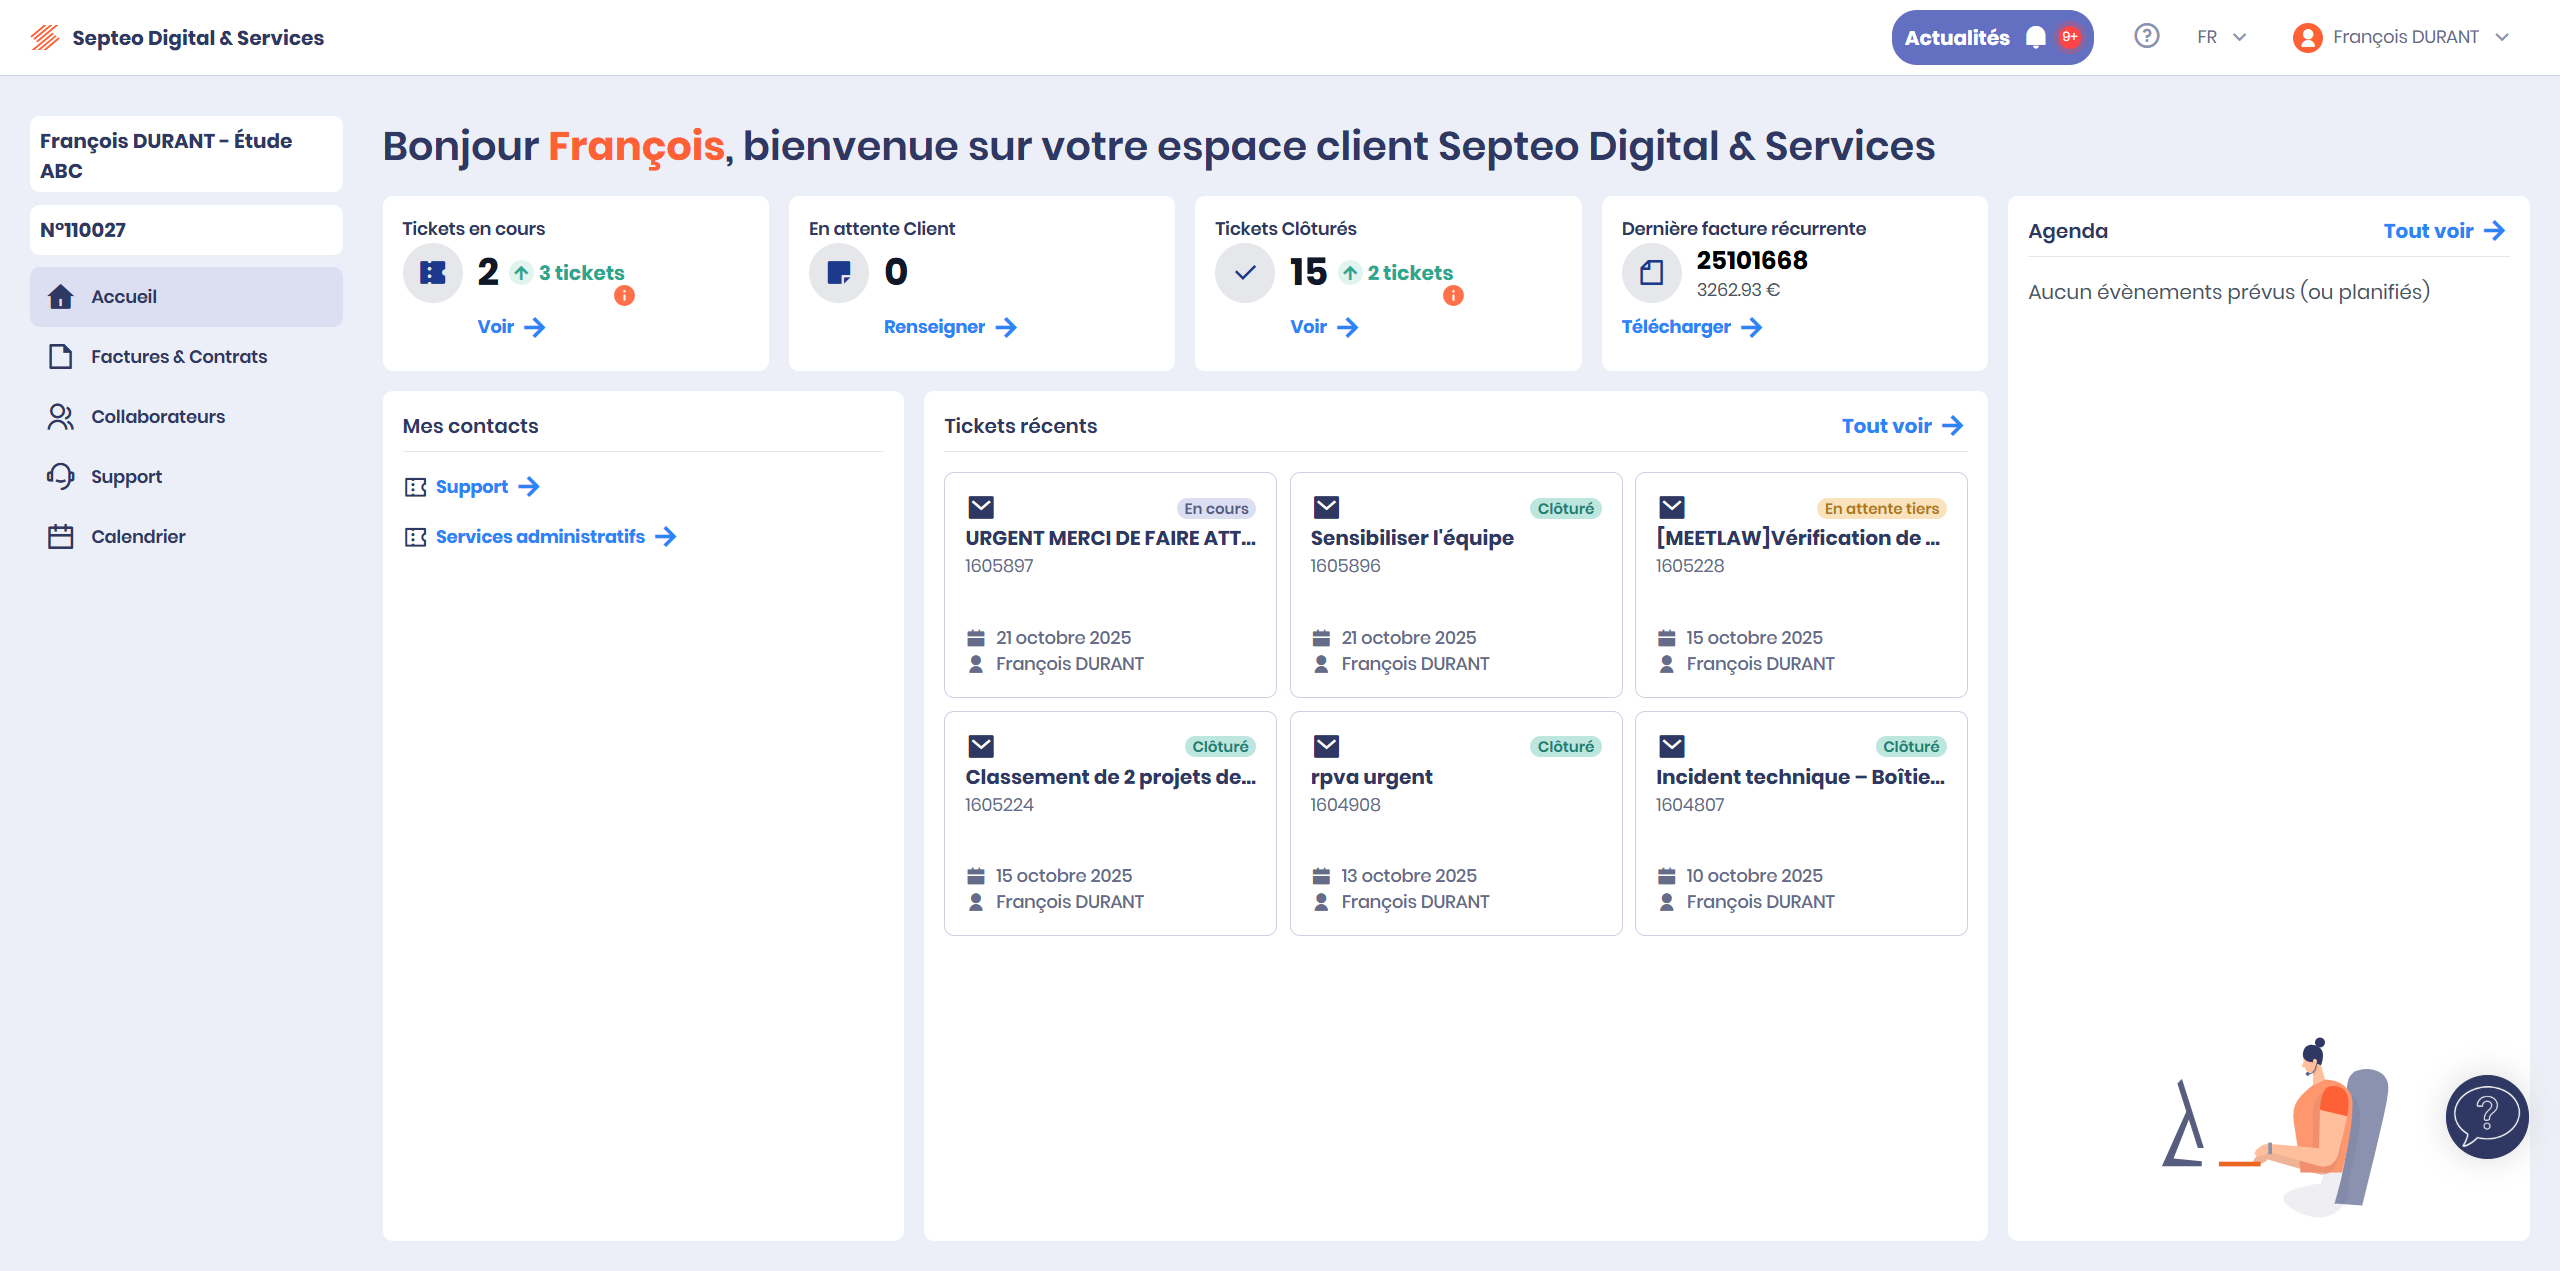Open the chat help bubble icon

pos(2486,1116)
